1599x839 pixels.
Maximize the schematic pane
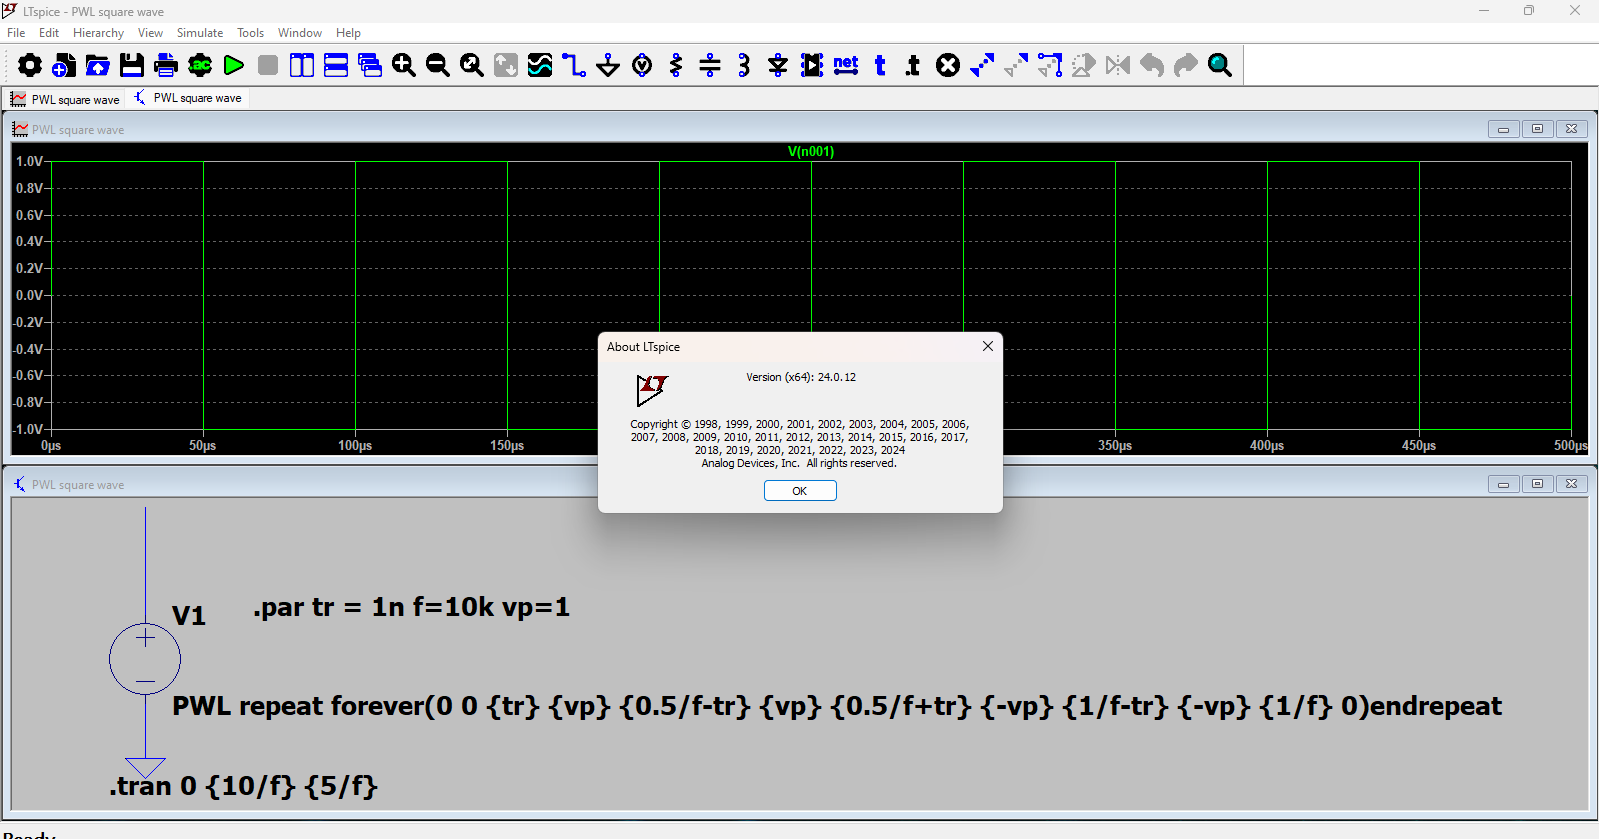point(1537,484)
